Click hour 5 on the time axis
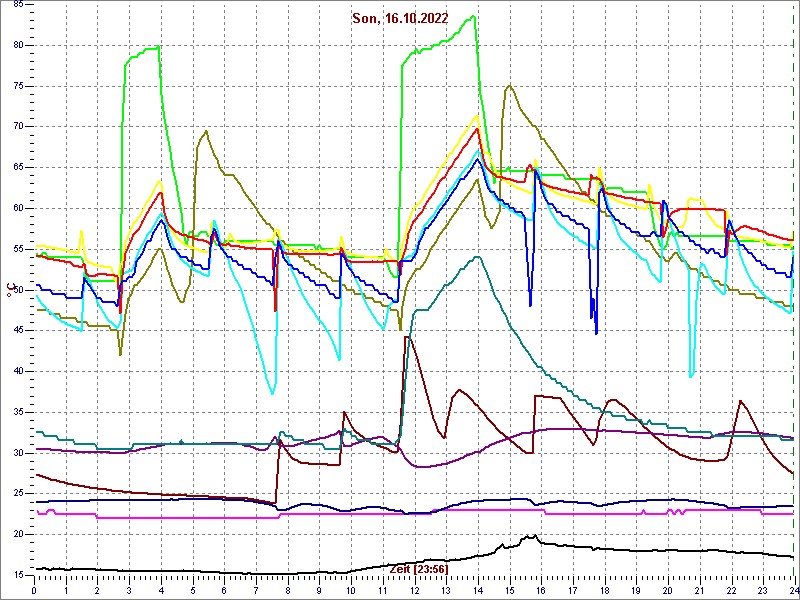This screenshot has width=800, height=600. point(192,592)
